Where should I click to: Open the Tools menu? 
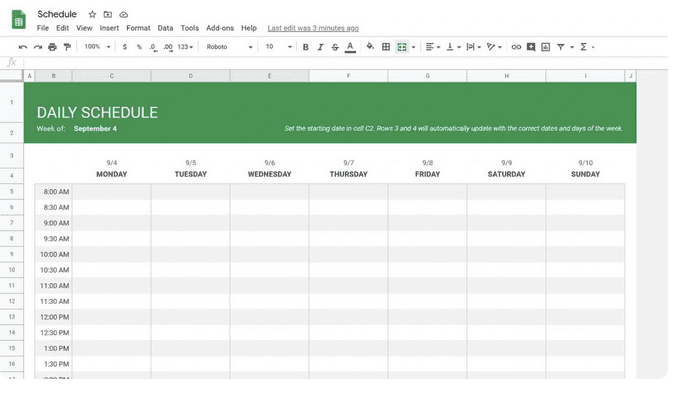tap(190, 28)
